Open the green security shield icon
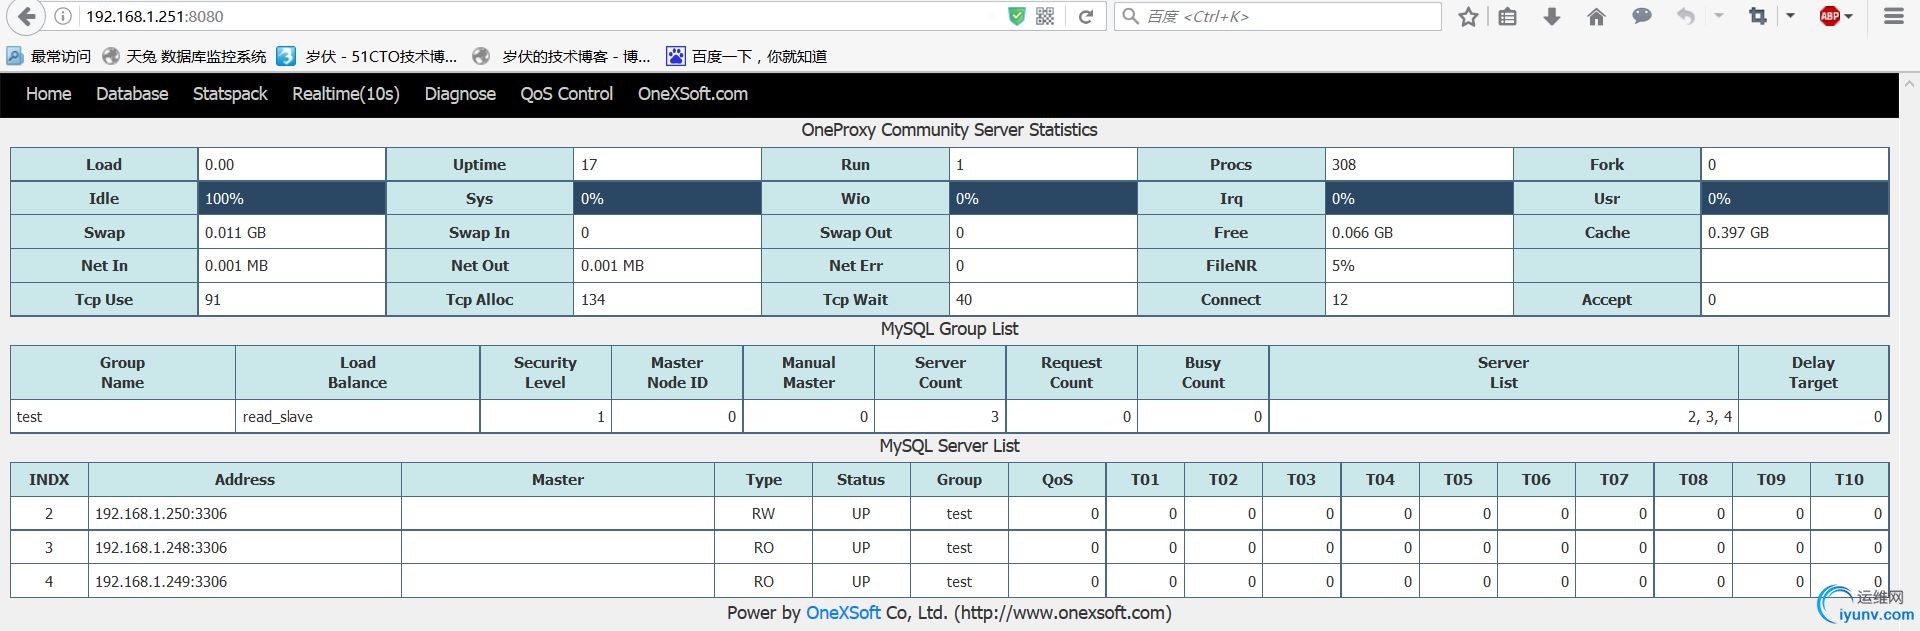The image size is (1920, 631). [1017, 16]
